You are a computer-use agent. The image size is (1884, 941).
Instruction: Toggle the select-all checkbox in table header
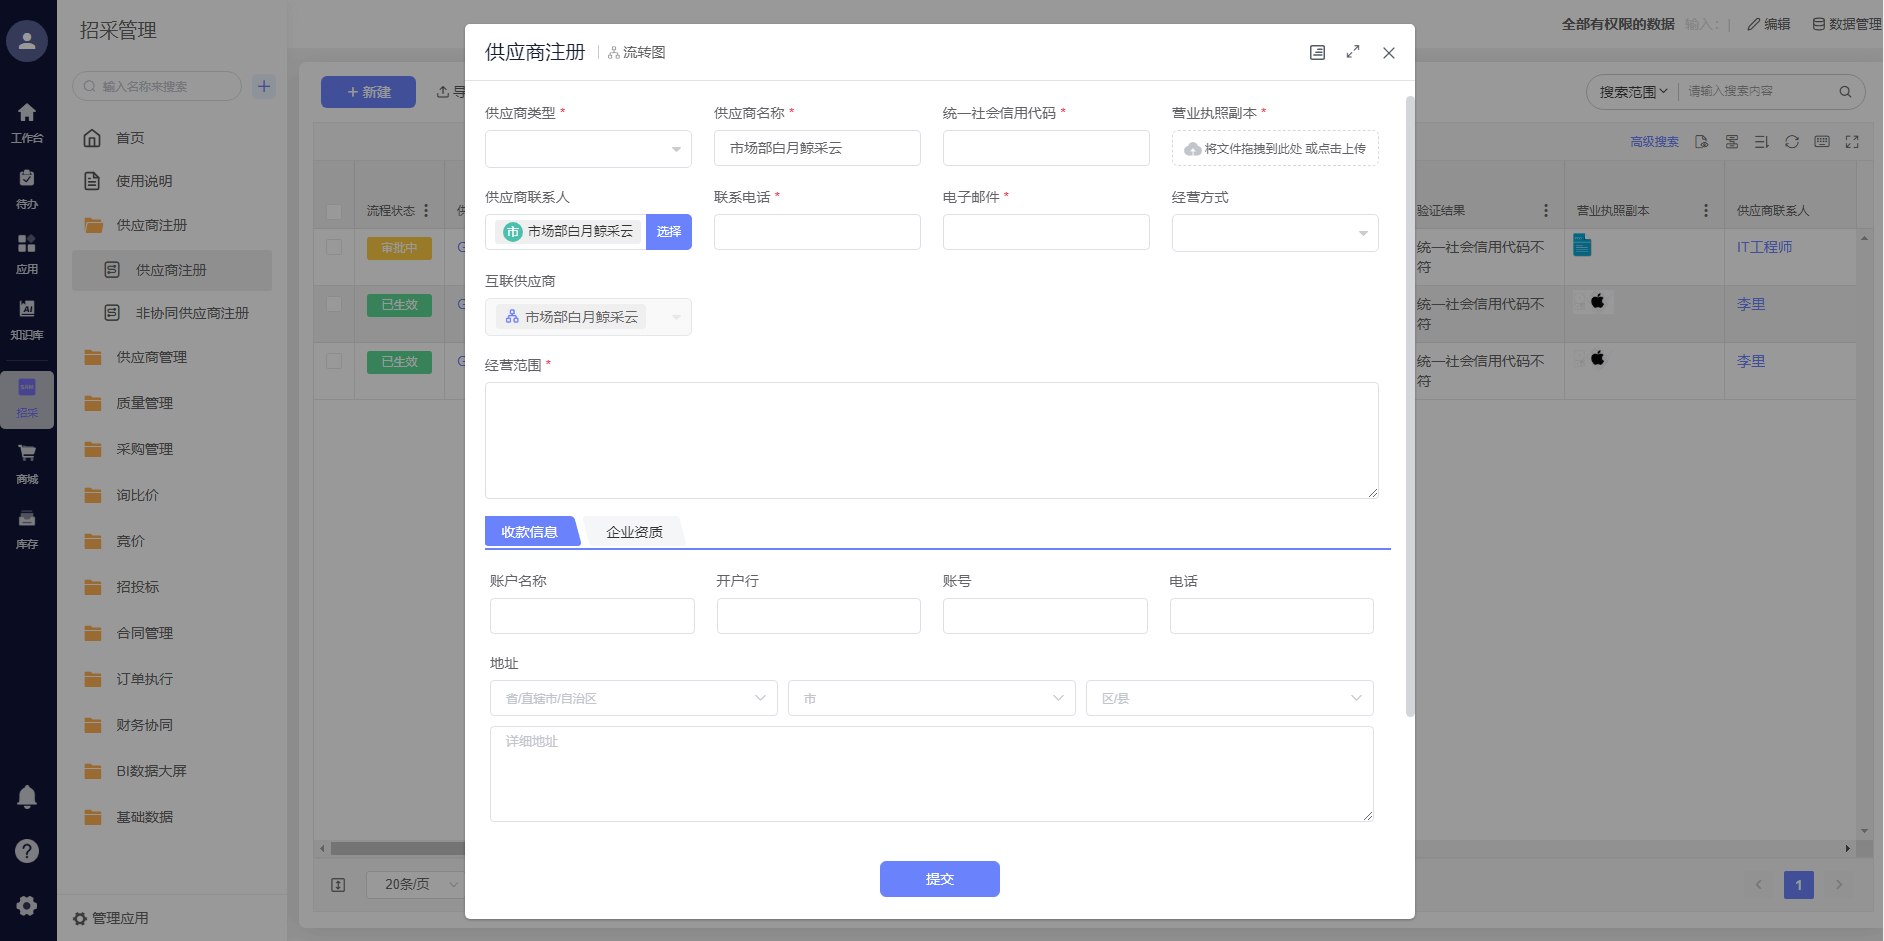point(334,211)
